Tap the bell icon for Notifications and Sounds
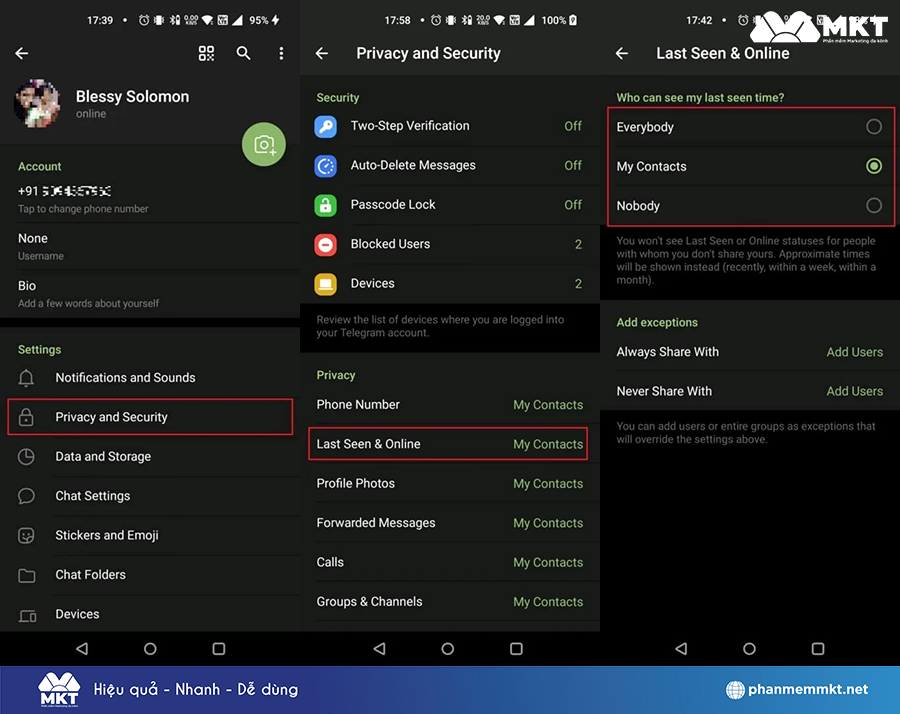This screenshot has width=900, height=714. point(26,378)
